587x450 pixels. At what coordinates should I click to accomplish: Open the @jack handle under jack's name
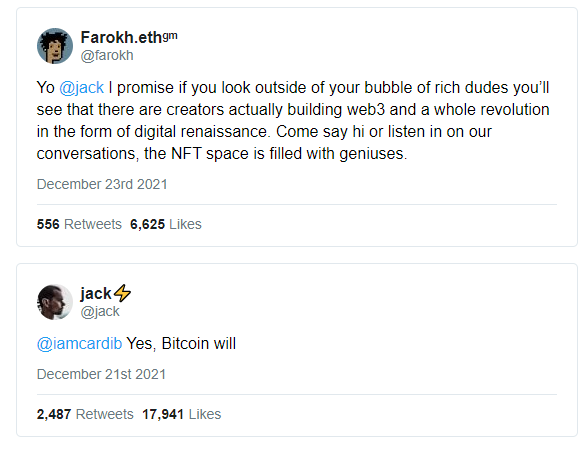point(100,311)
